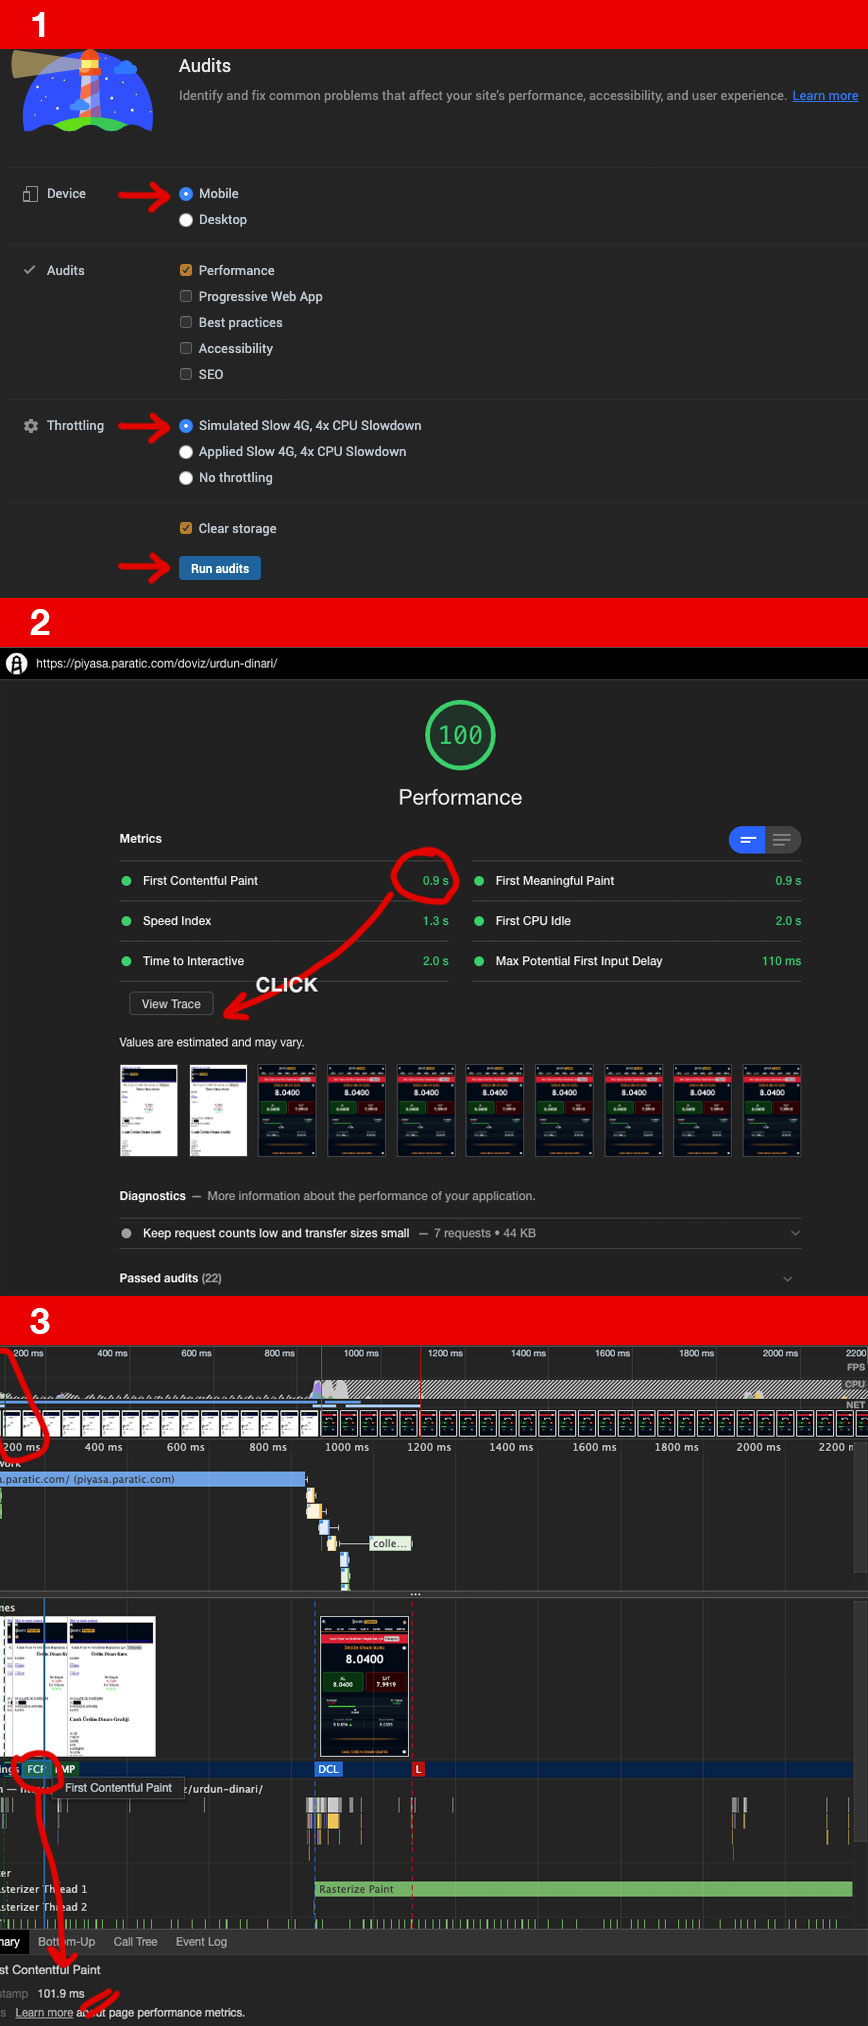Click the Throttling gear icon
868x2026 pixels.
coord(30,426)
